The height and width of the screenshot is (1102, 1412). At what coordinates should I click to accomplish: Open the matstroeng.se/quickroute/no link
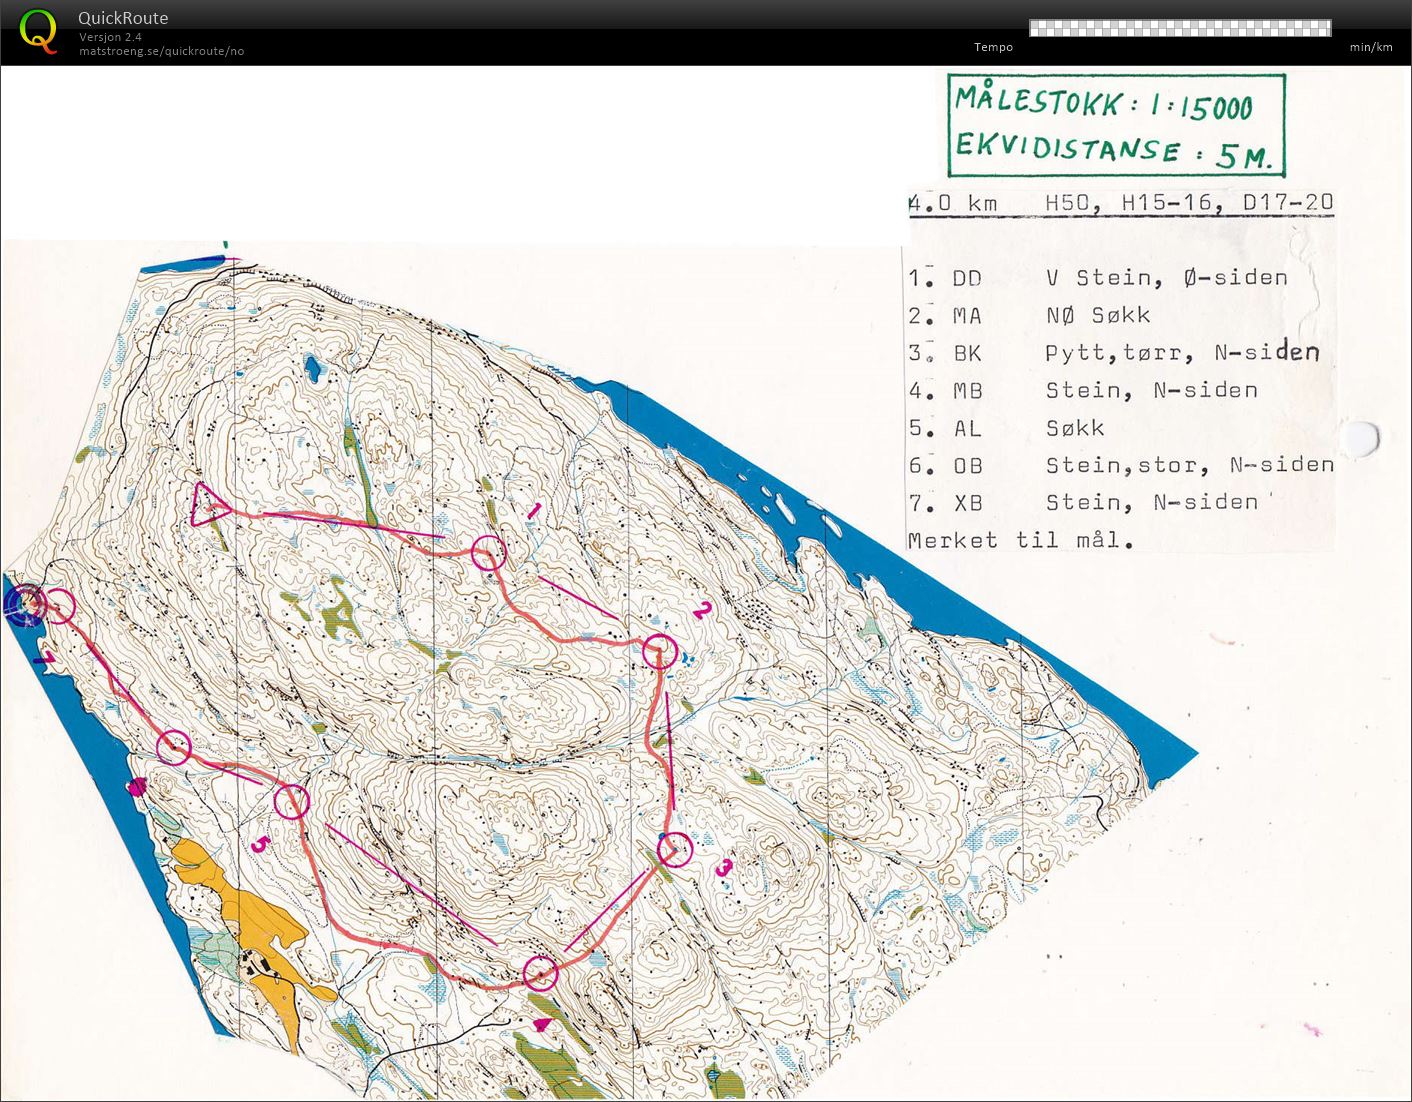[161, 51]
